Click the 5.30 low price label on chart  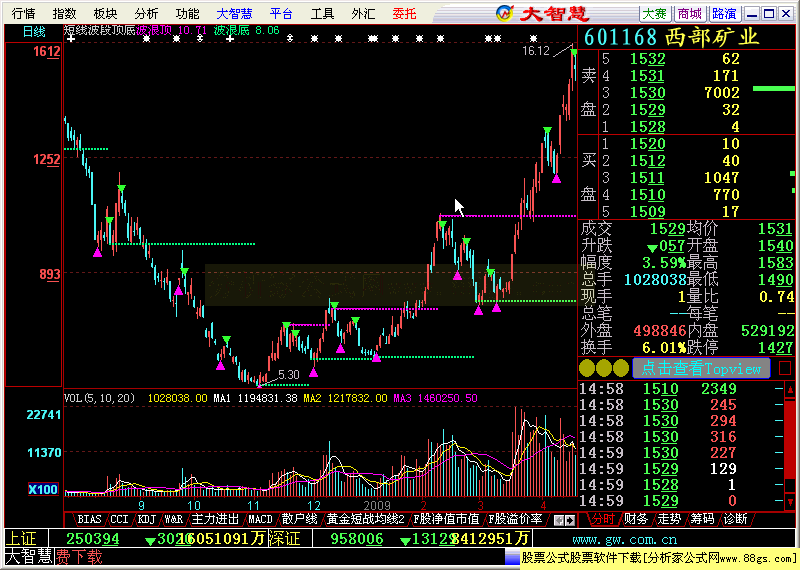click(x=289, y=375)
